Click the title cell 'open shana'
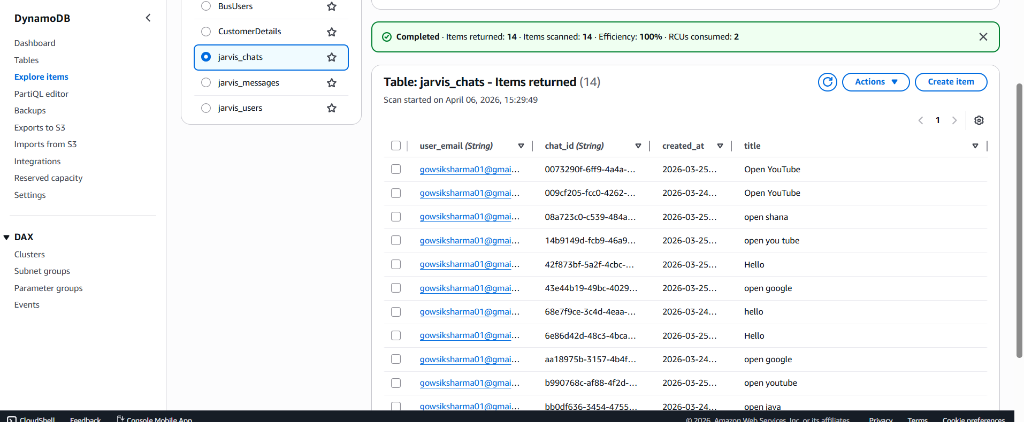This screenshot has width=1024, height=422. 765,217
